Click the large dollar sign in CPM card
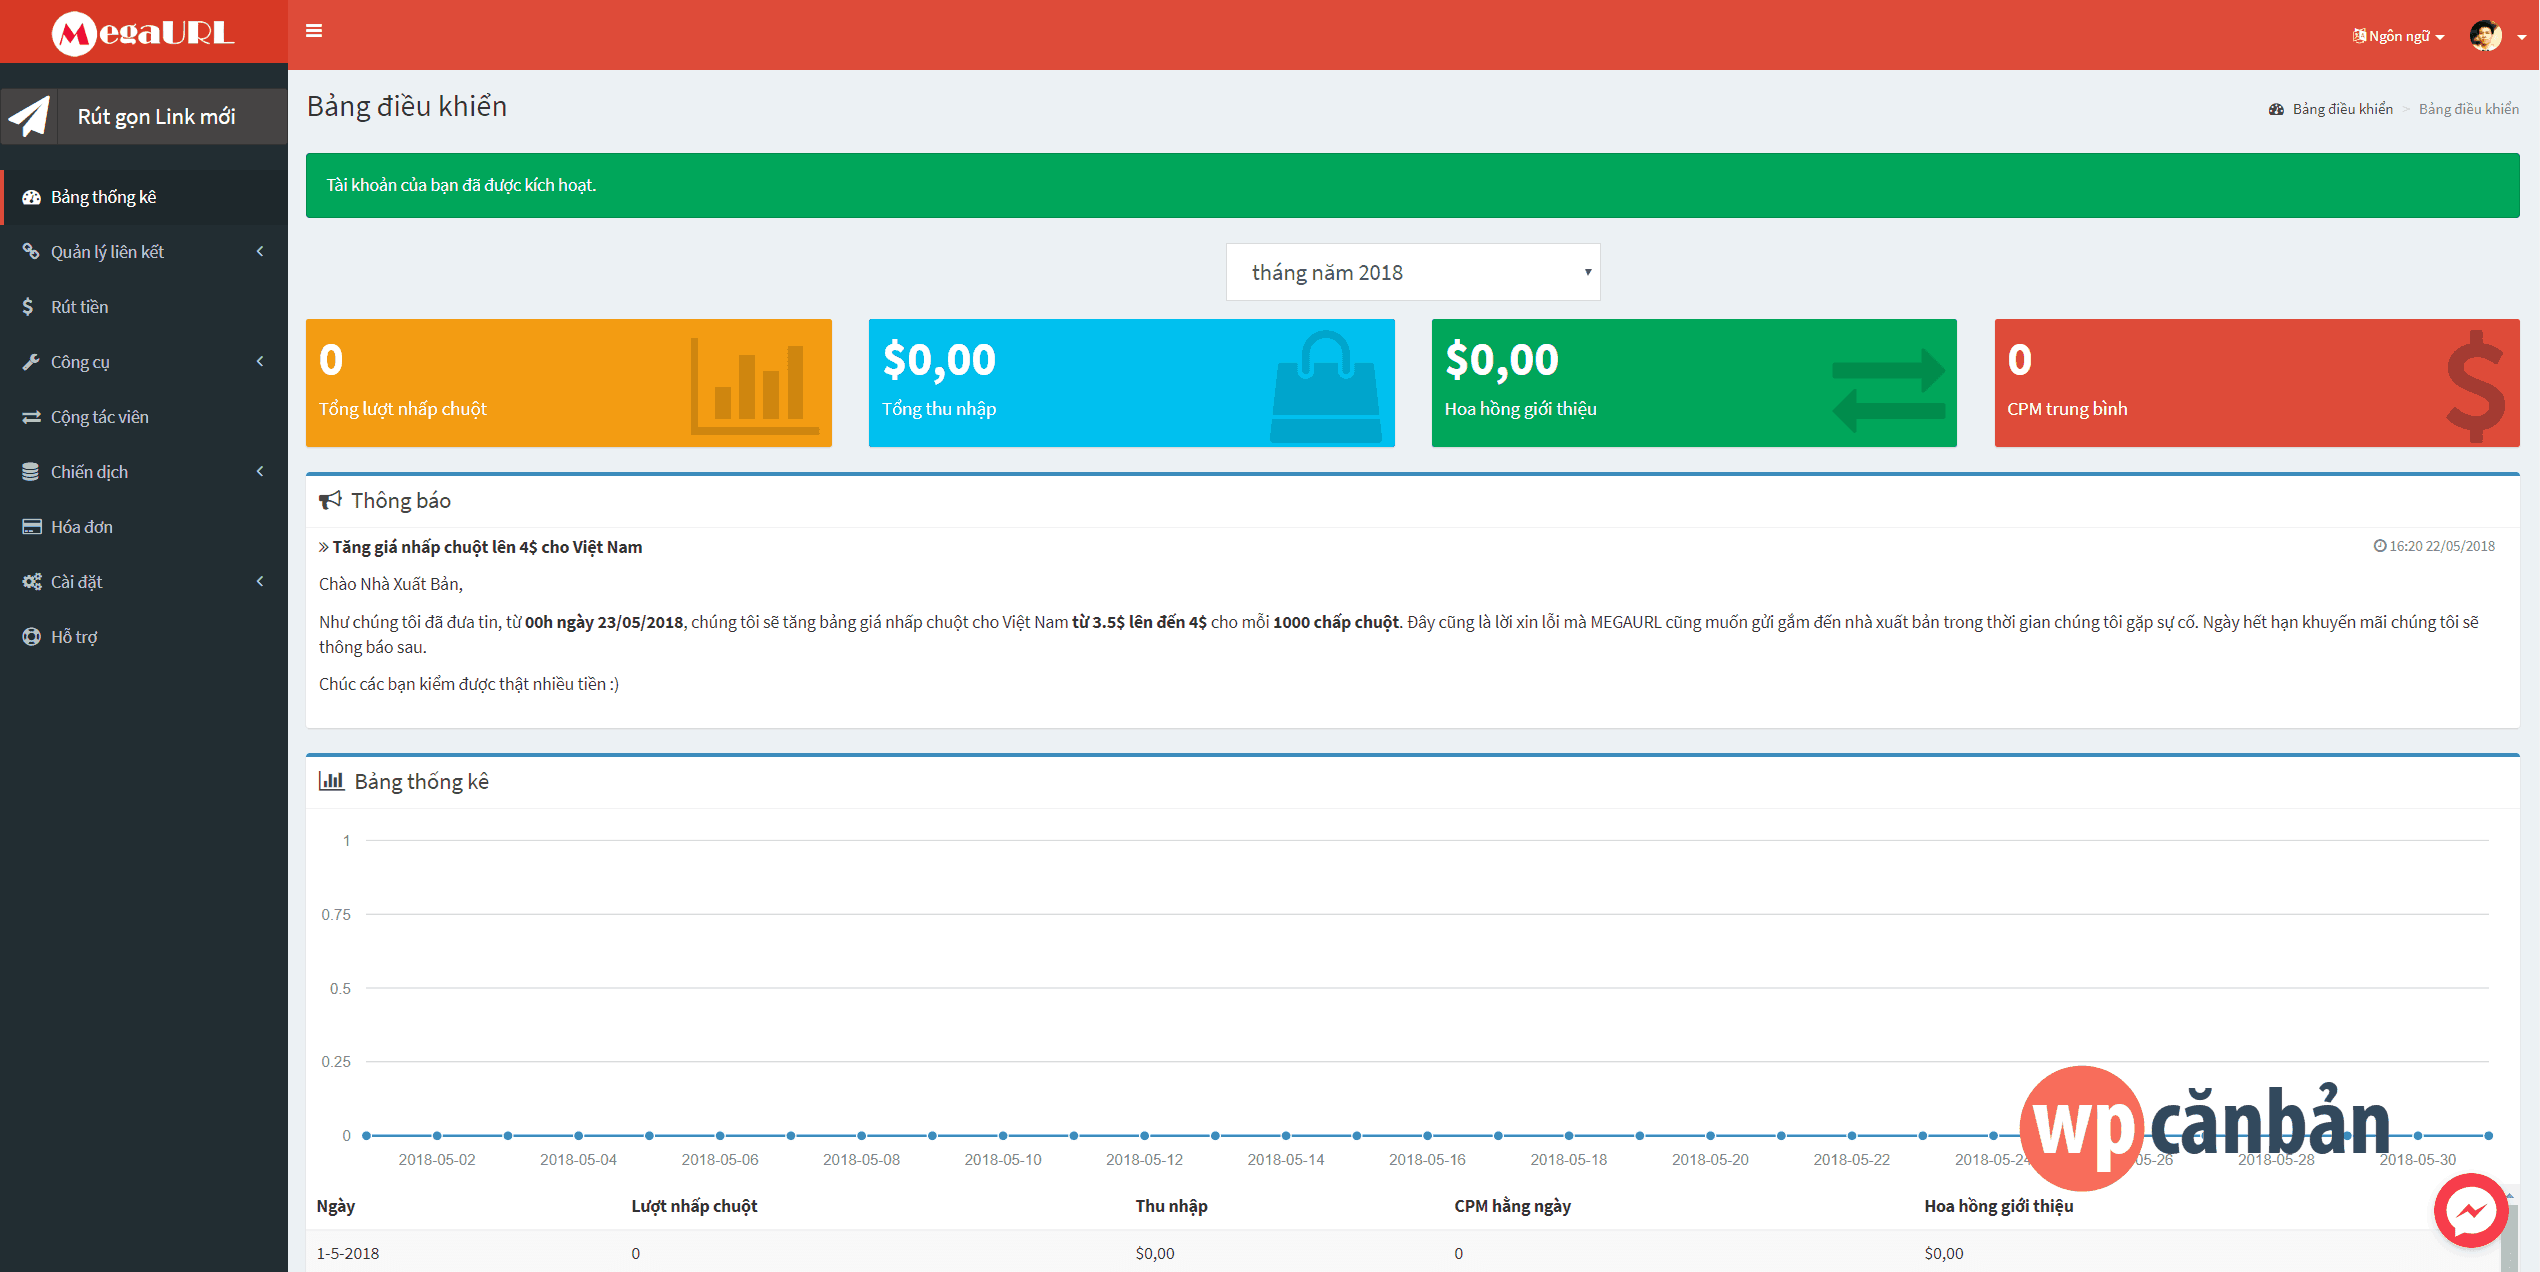 click(x=2476, y=386)
